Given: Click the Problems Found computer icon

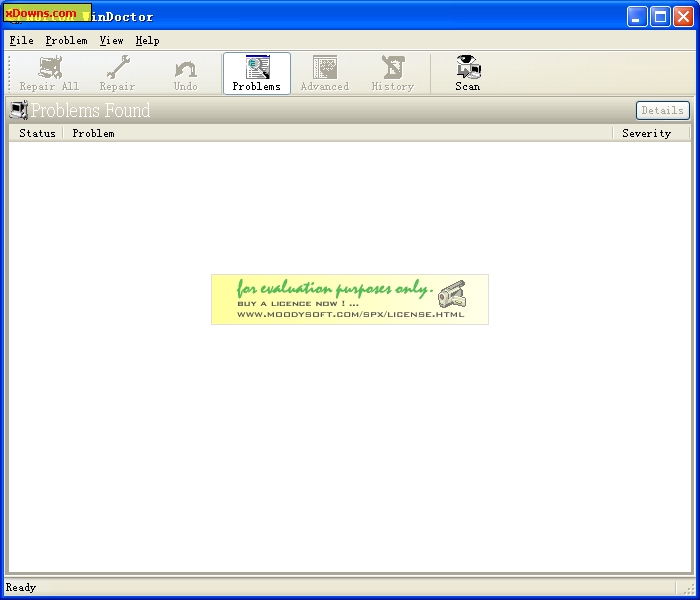Looking at the screenshot, I should (19, 110).
